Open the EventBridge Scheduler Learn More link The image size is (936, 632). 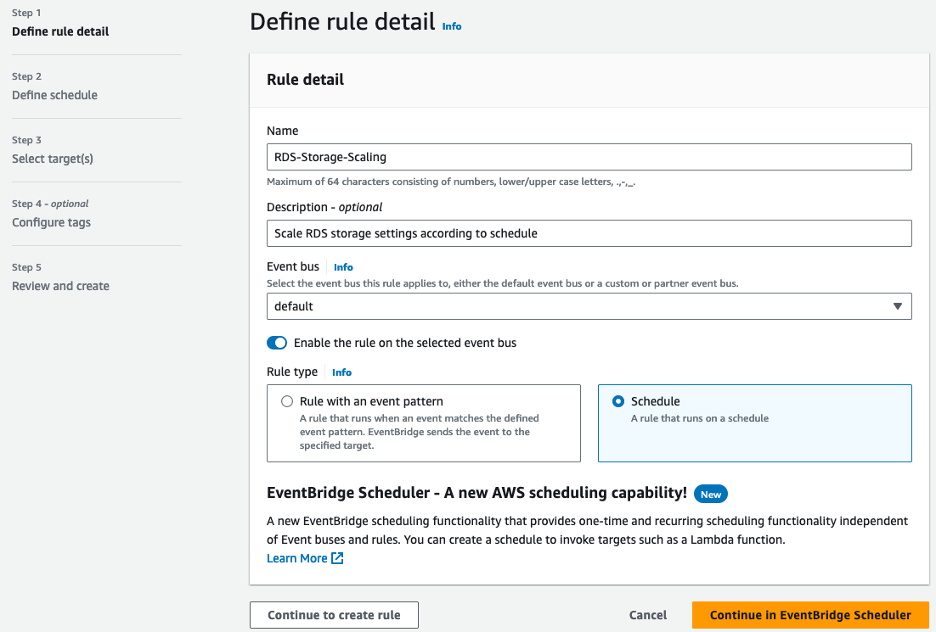295,558
